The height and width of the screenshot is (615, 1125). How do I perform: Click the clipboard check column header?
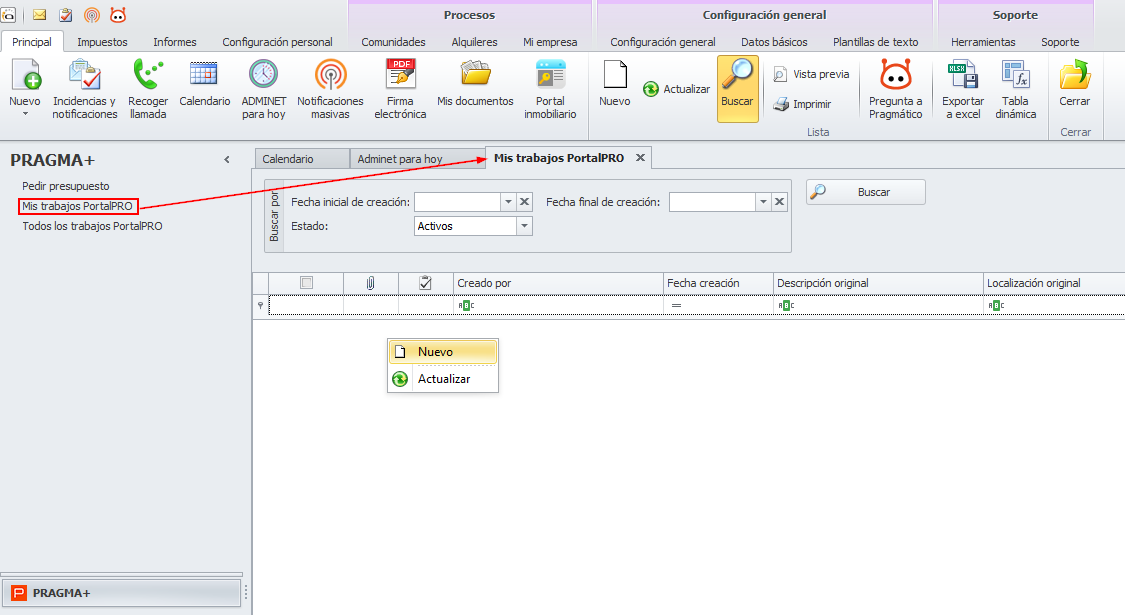(425, 283)
